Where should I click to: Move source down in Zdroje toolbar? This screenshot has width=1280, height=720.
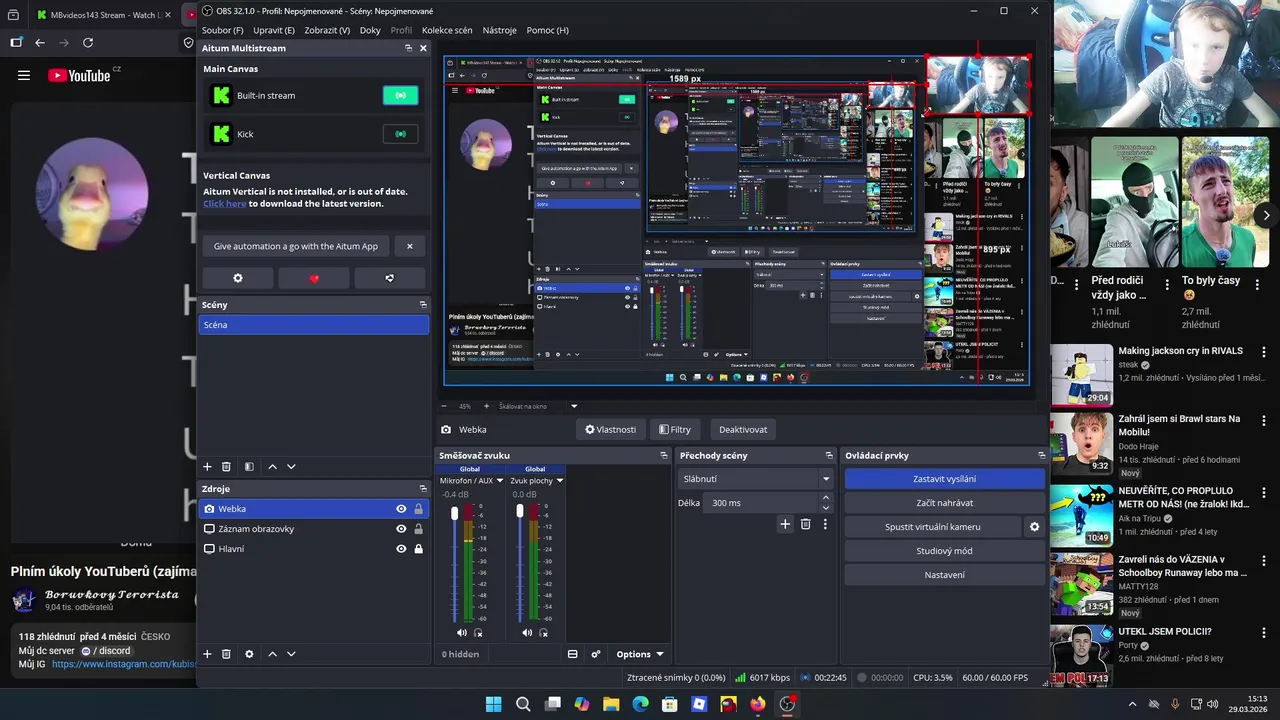(291, 654)
